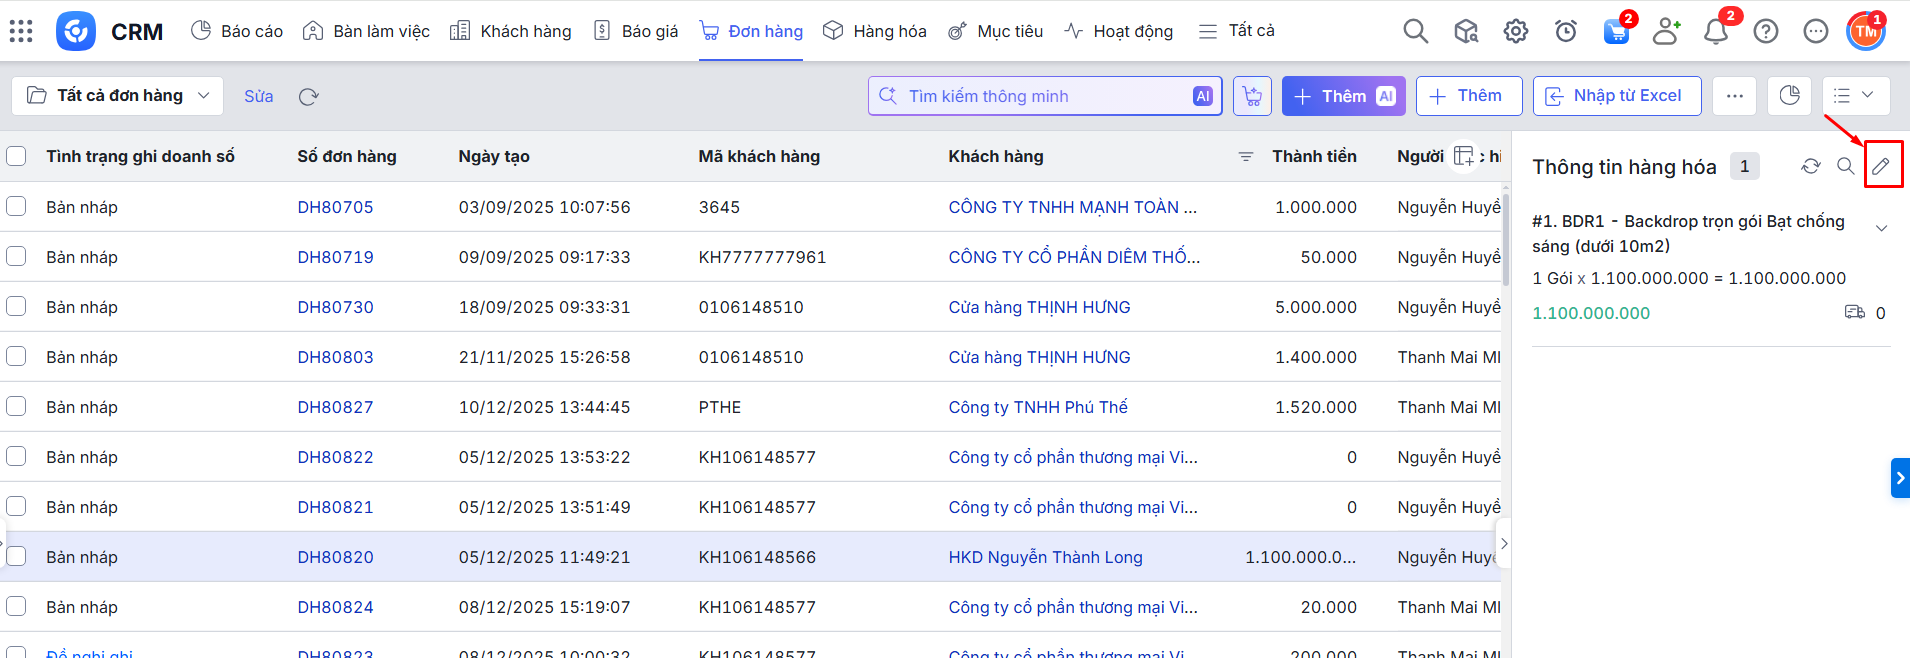This screenshot has width=1910, height=658.
Task: Check the row for order DH80803
Action: click(16, 357)
